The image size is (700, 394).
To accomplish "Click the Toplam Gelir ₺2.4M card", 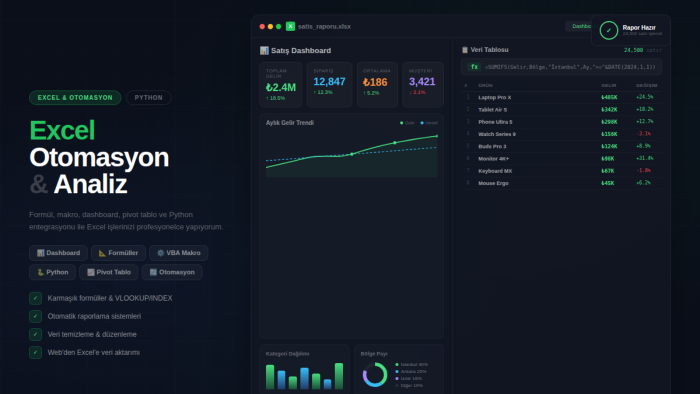I will tap(281, 85).
